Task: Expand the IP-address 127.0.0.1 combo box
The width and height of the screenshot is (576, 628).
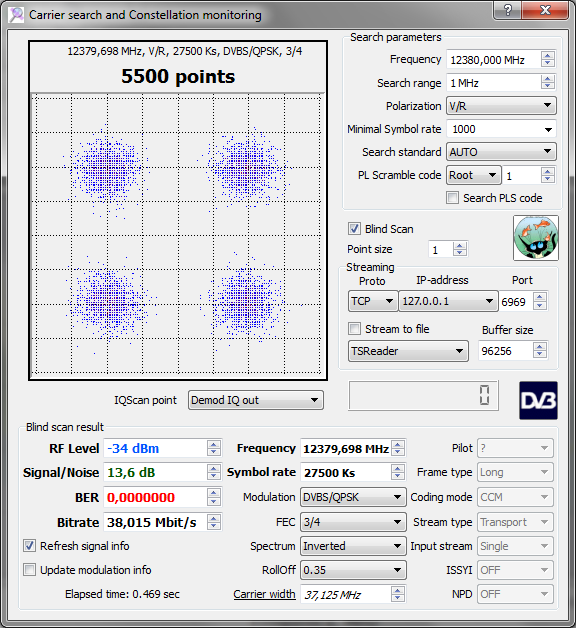Action: [449, 301]
